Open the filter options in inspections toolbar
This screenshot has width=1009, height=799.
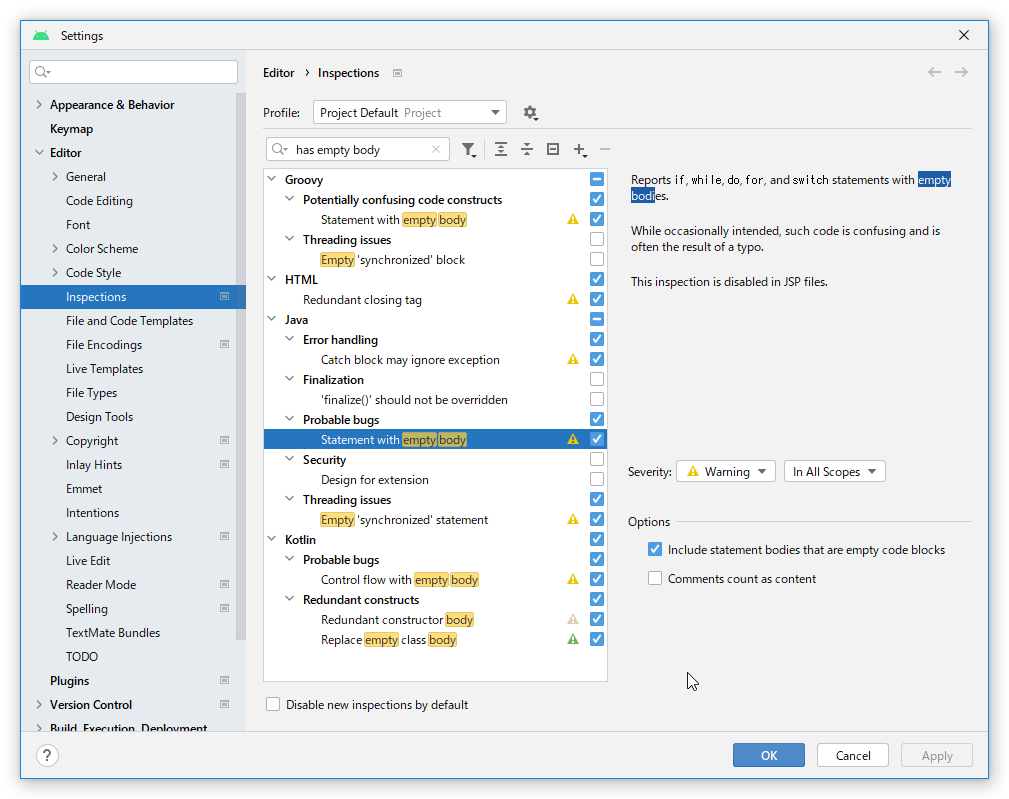click(x=469, y=149)
